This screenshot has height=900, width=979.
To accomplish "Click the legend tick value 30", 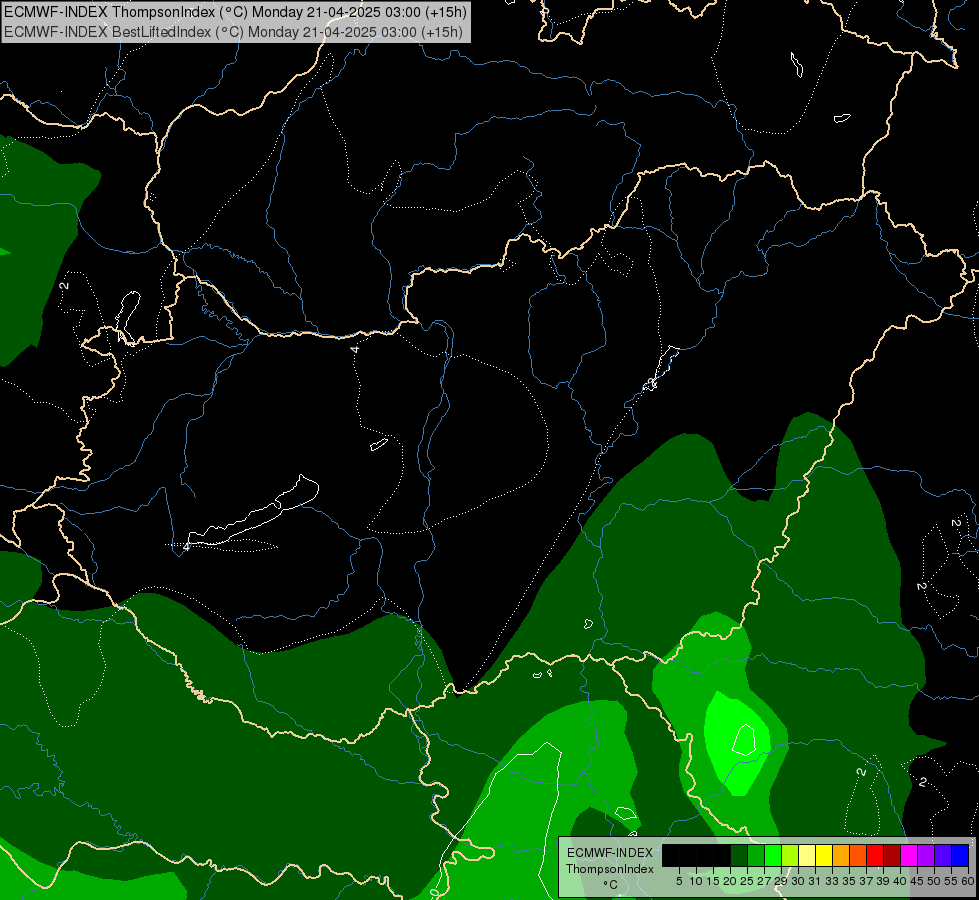I will coord(798,881).
